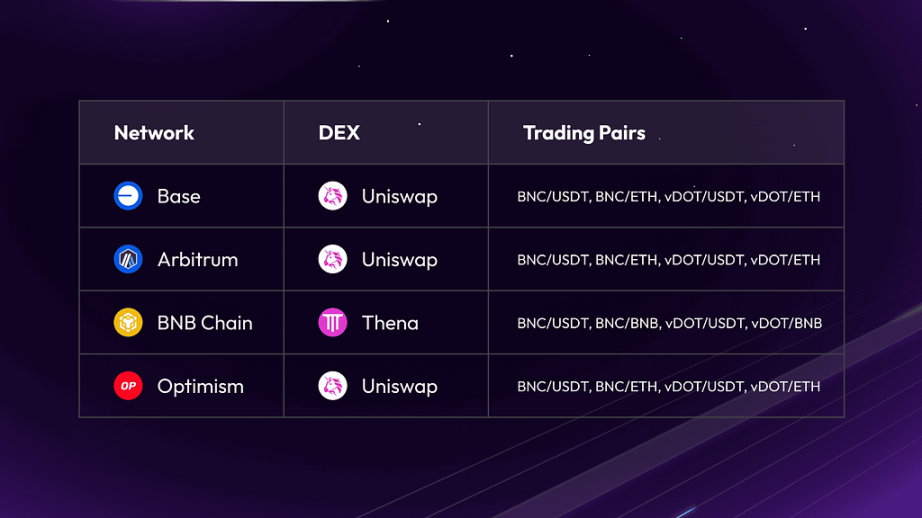Click the Arbitrum network name text
The width and height of the screenshot is (922, 518).
click(198, 260)
